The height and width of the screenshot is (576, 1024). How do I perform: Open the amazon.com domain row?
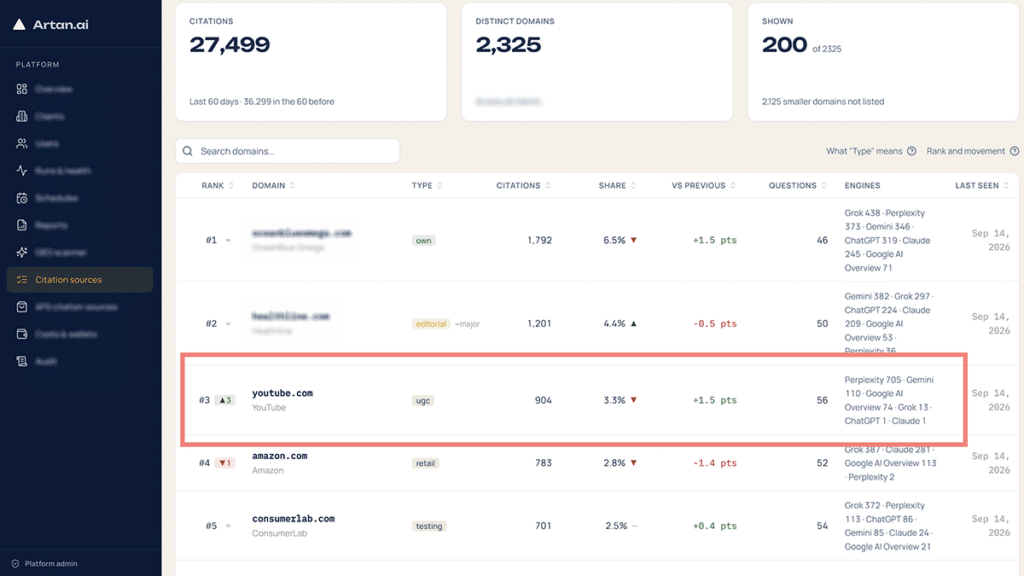click(x=597, y=463)
